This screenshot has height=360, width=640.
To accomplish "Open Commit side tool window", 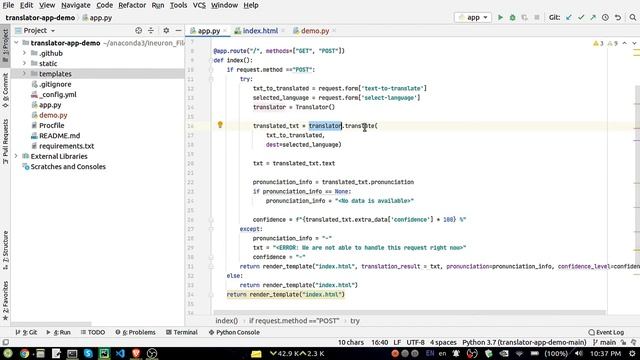I will tap(5, 91).
